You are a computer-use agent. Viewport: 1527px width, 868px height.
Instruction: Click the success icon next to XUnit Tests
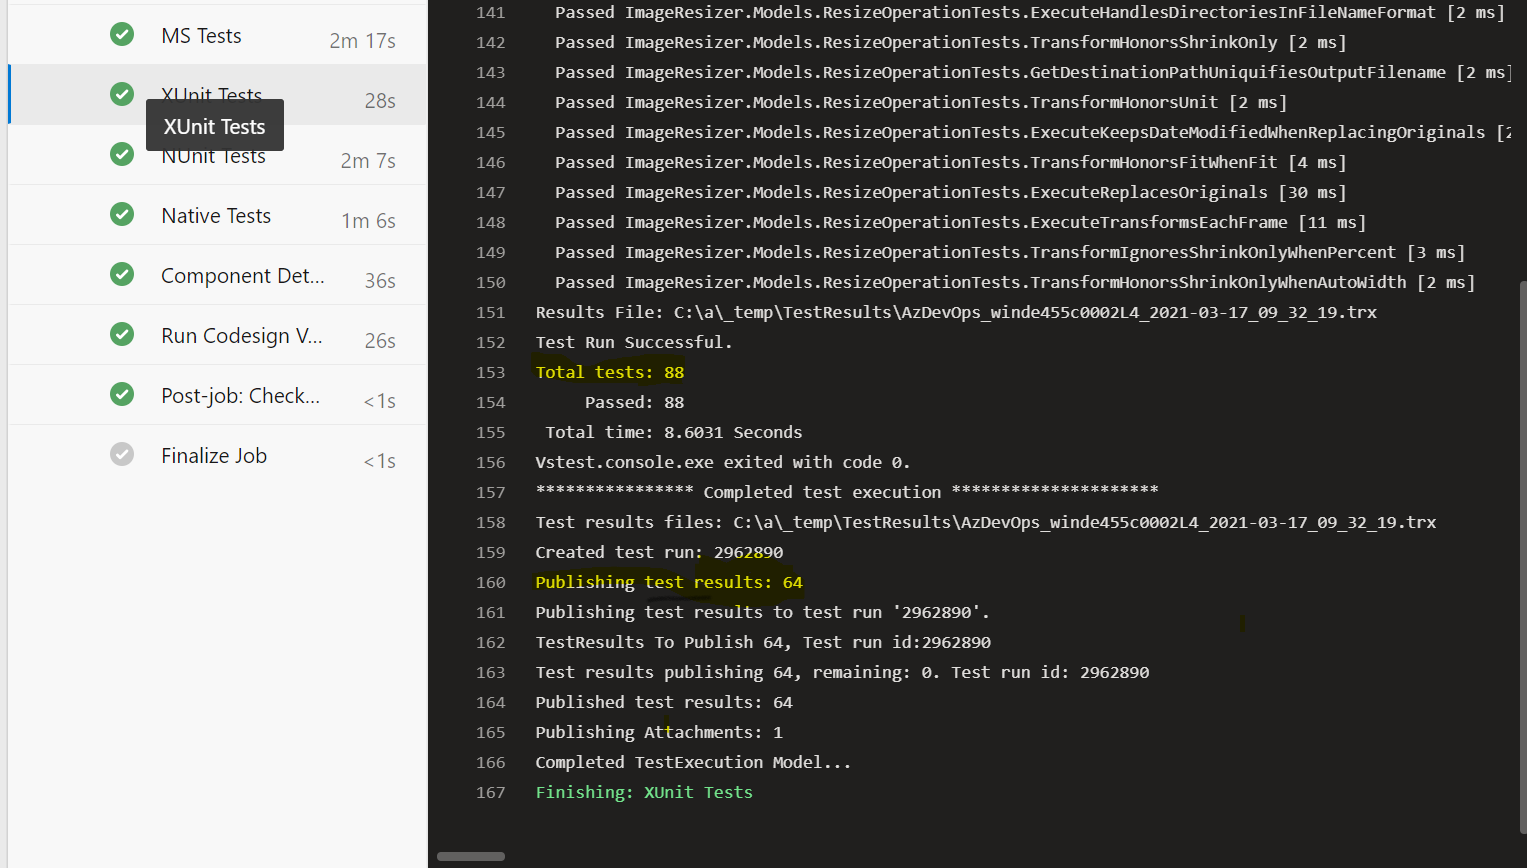(121, 94)
